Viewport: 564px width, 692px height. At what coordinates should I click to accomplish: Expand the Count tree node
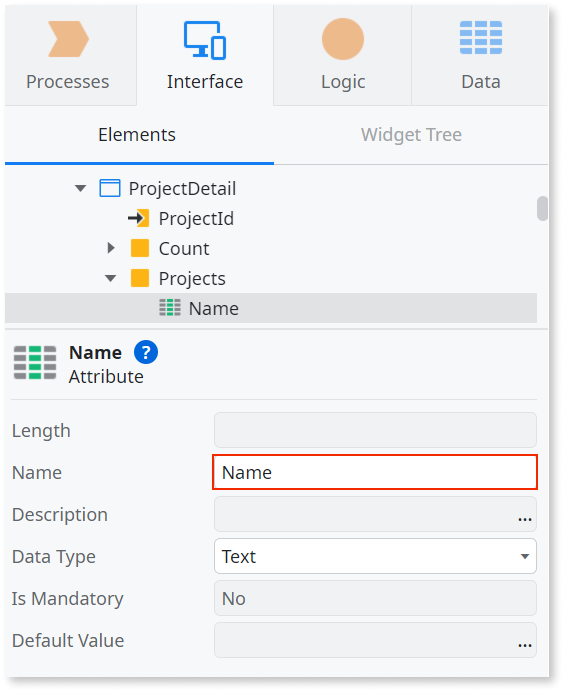(x=111, y=248)
